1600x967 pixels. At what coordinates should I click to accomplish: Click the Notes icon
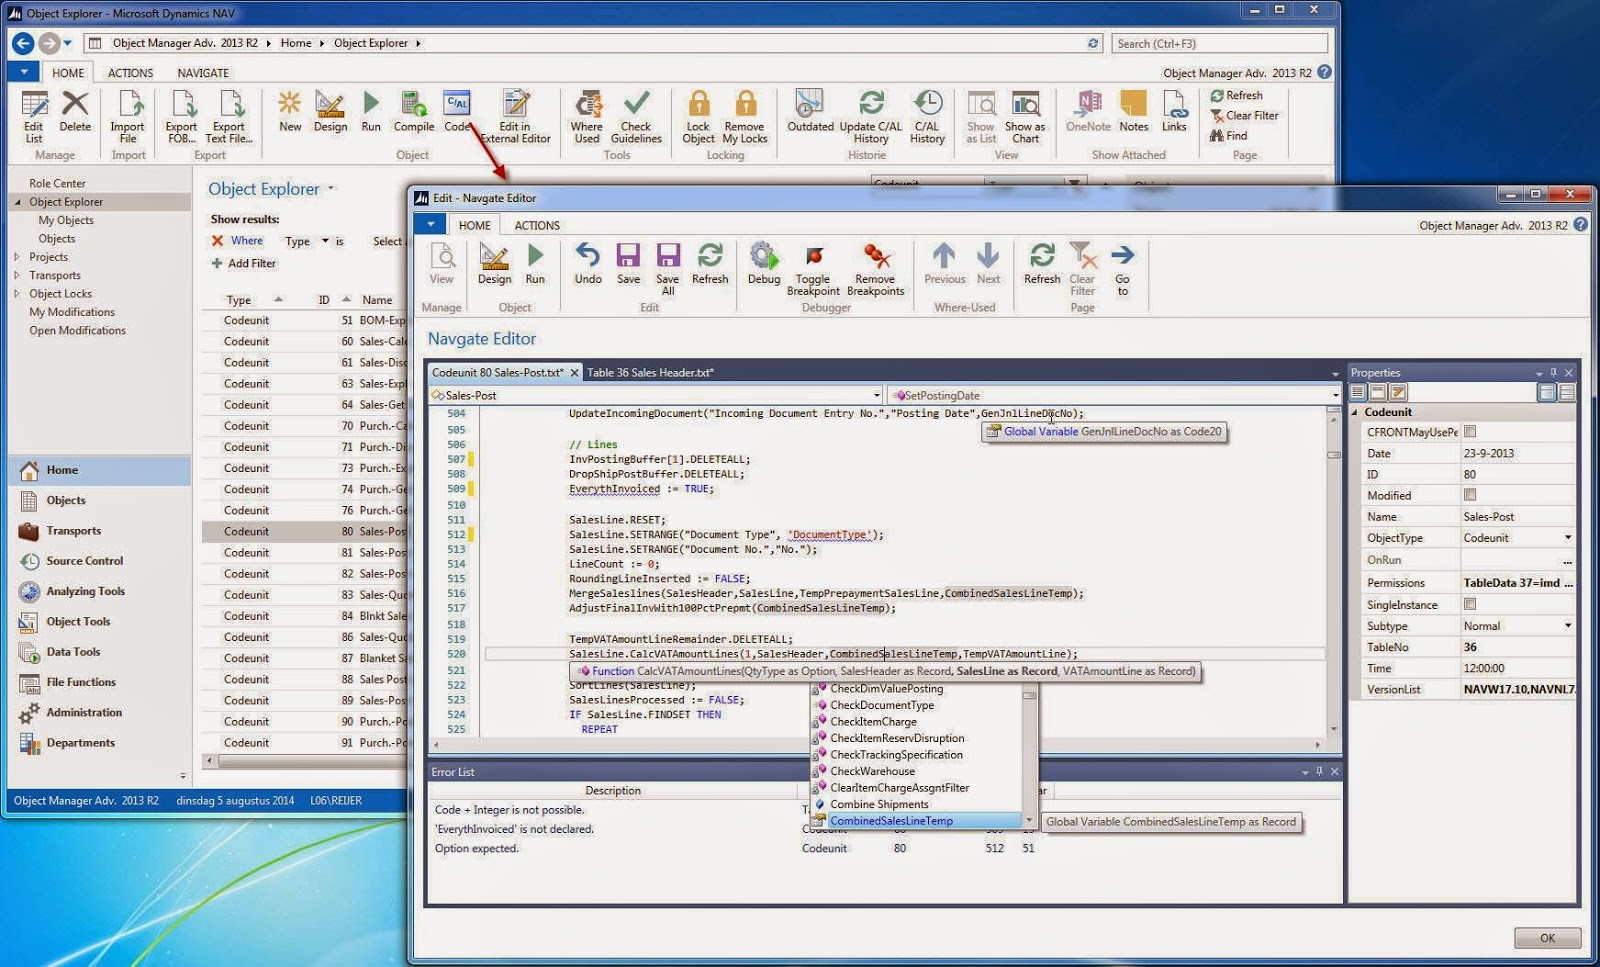coord(1134,110)
